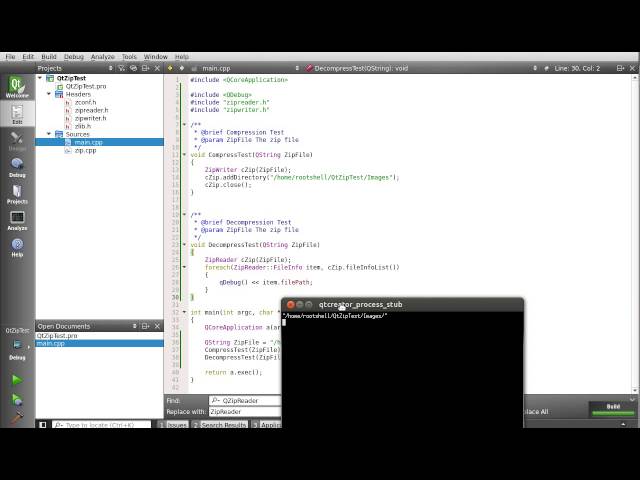Close the Projects side panel
Viewport: 640px width, 480px height.
[158, 68]
